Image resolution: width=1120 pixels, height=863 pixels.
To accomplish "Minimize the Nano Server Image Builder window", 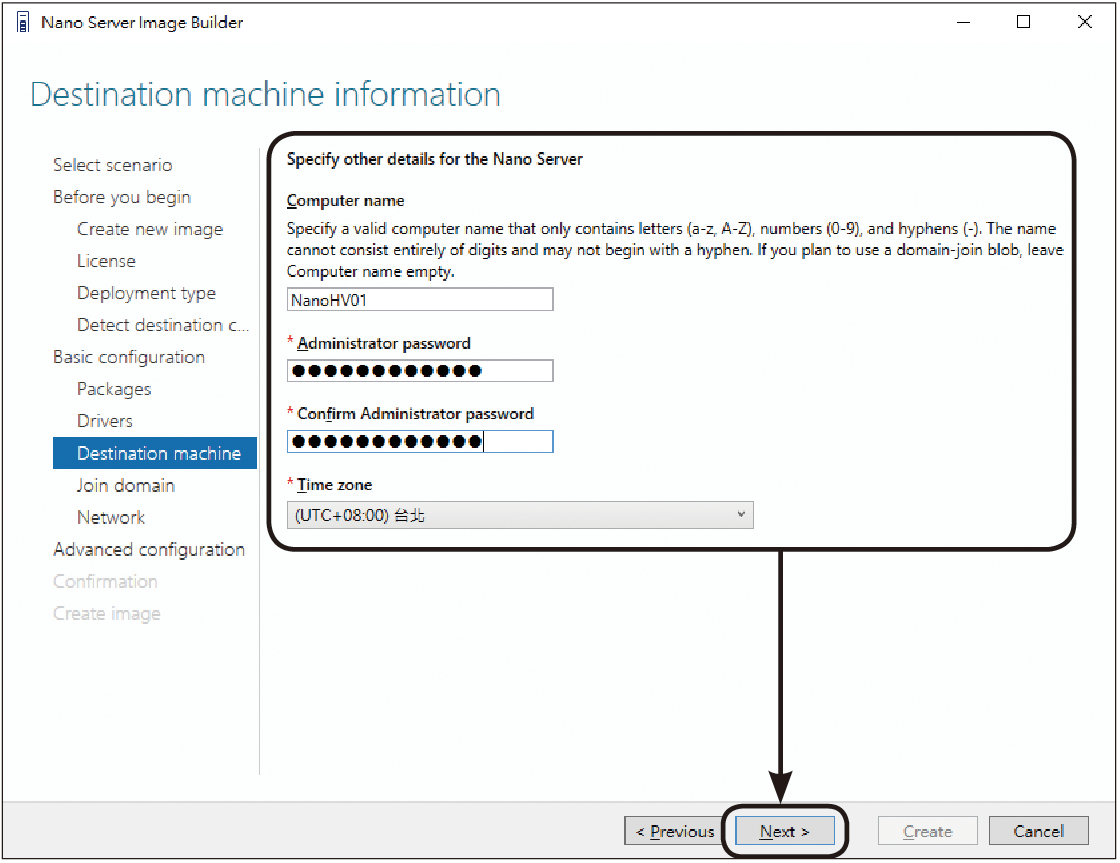I will (964, 22).
